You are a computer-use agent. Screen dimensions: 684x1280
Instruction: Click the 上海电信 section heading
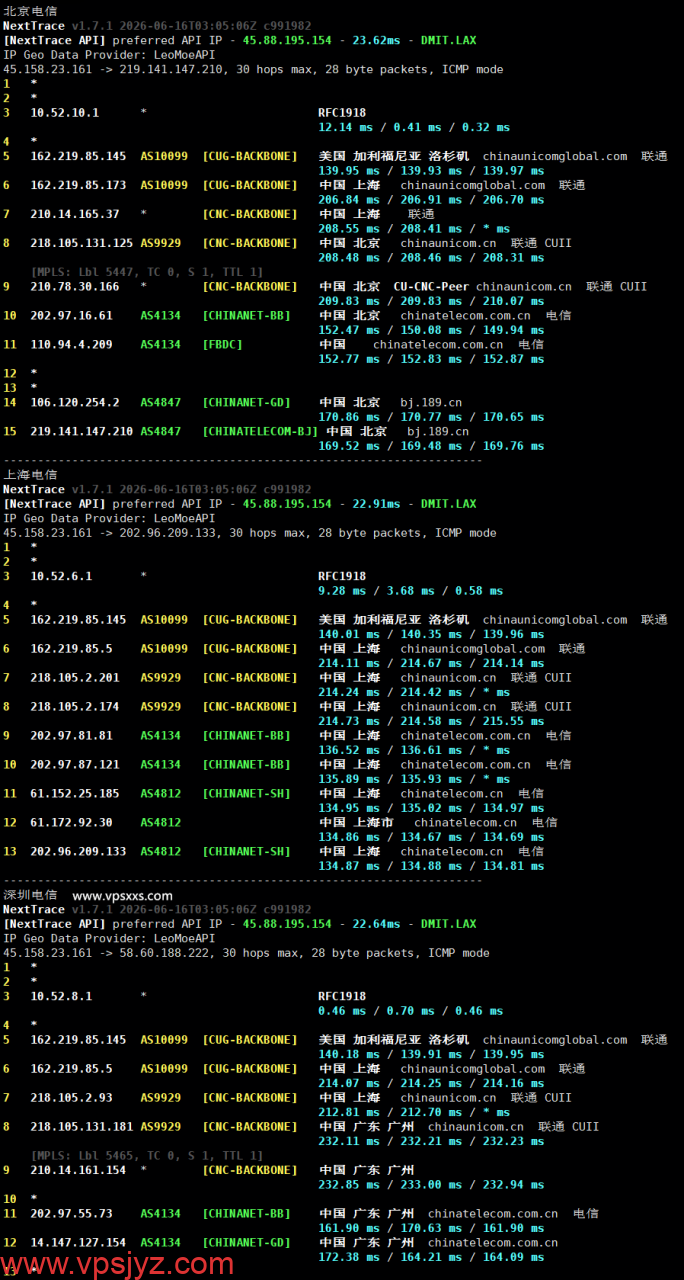click(x=30, y=475)
